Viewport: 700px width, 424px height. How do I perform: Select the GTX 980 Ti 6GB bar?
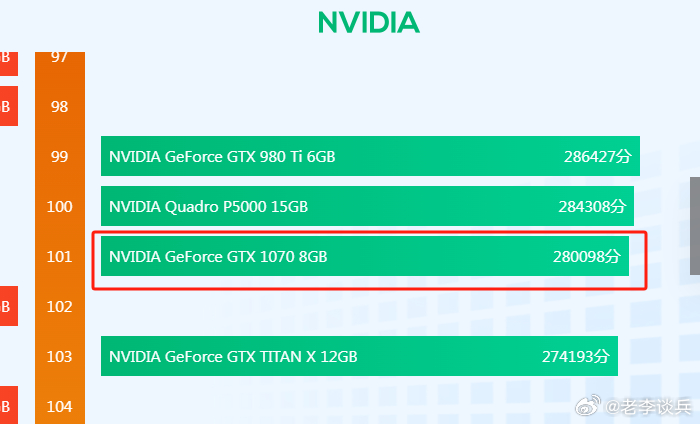point(370,156)
